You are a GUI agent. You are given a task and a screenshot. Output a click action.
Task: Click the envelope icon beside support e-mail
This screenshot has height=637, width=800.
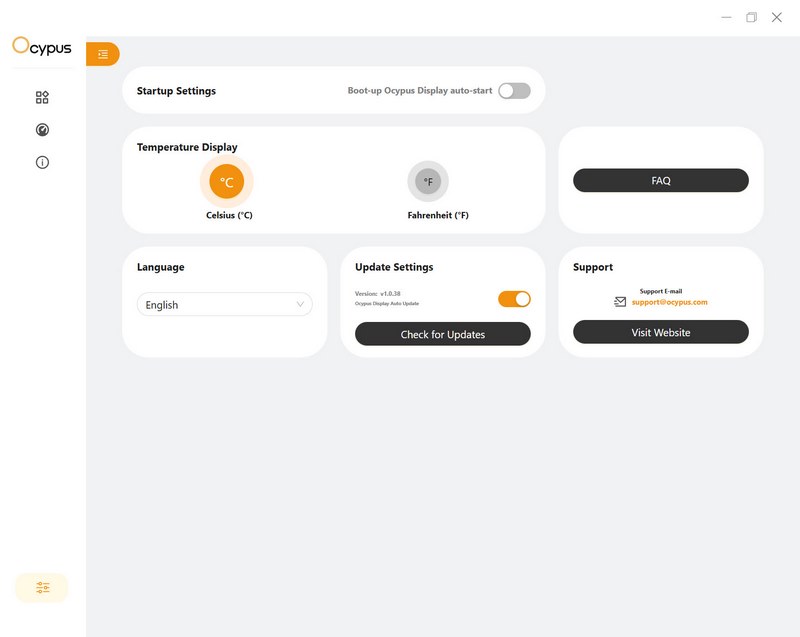pyautogui.click(x=620, y=301)
